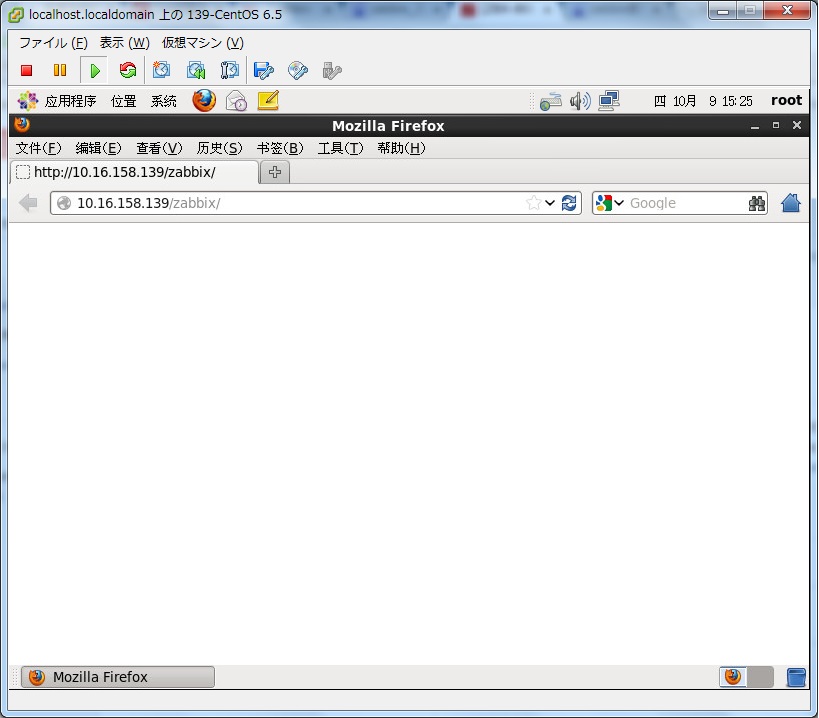Open the 位置 places menu

pos(123,101)
